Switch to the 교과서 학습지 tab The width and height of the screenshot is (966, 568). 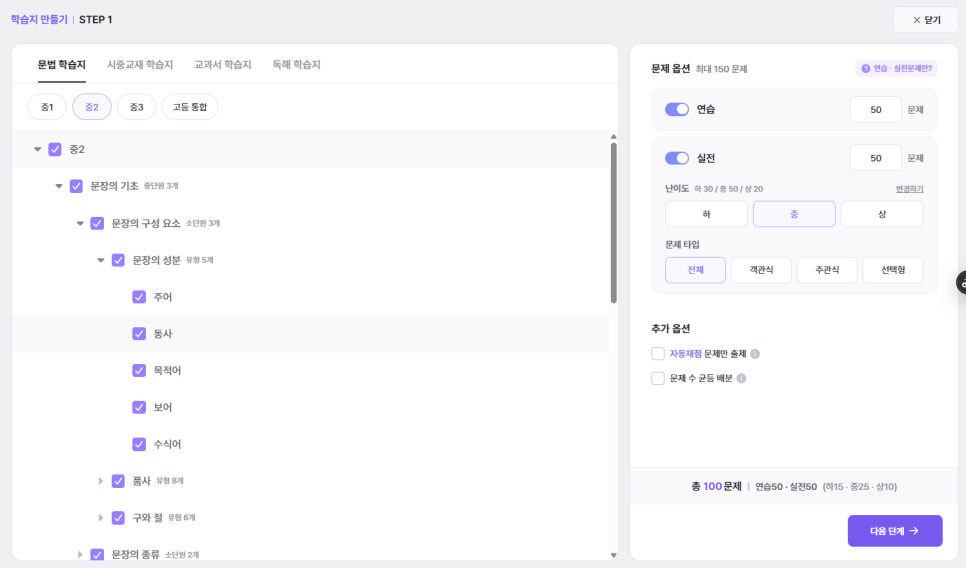[222, 65]
